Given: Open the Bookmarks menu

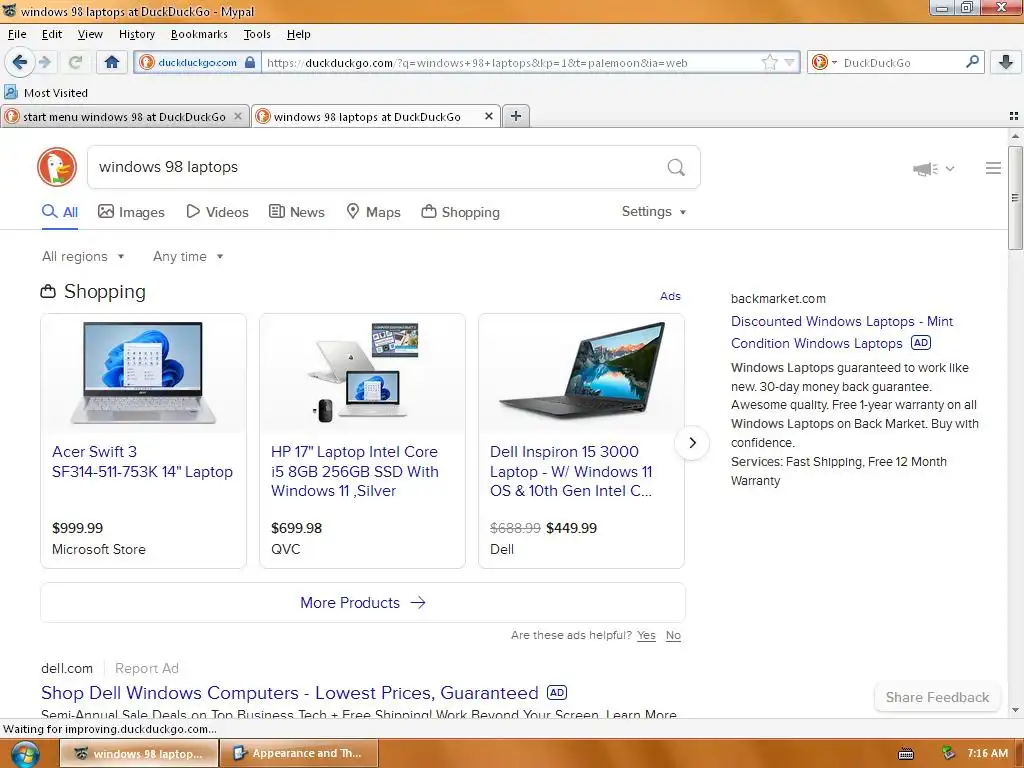Looking at the screenshot, I should click(x=199, y=34).
